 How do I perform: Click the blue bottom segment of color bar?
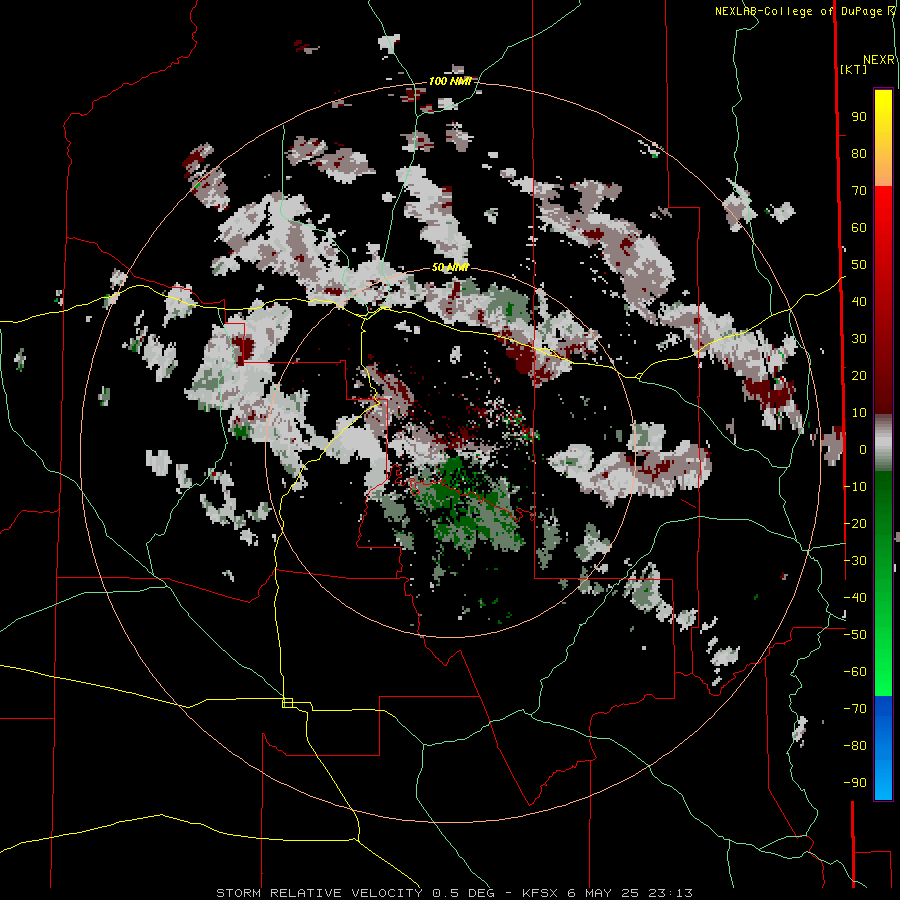tap(883, 748)
